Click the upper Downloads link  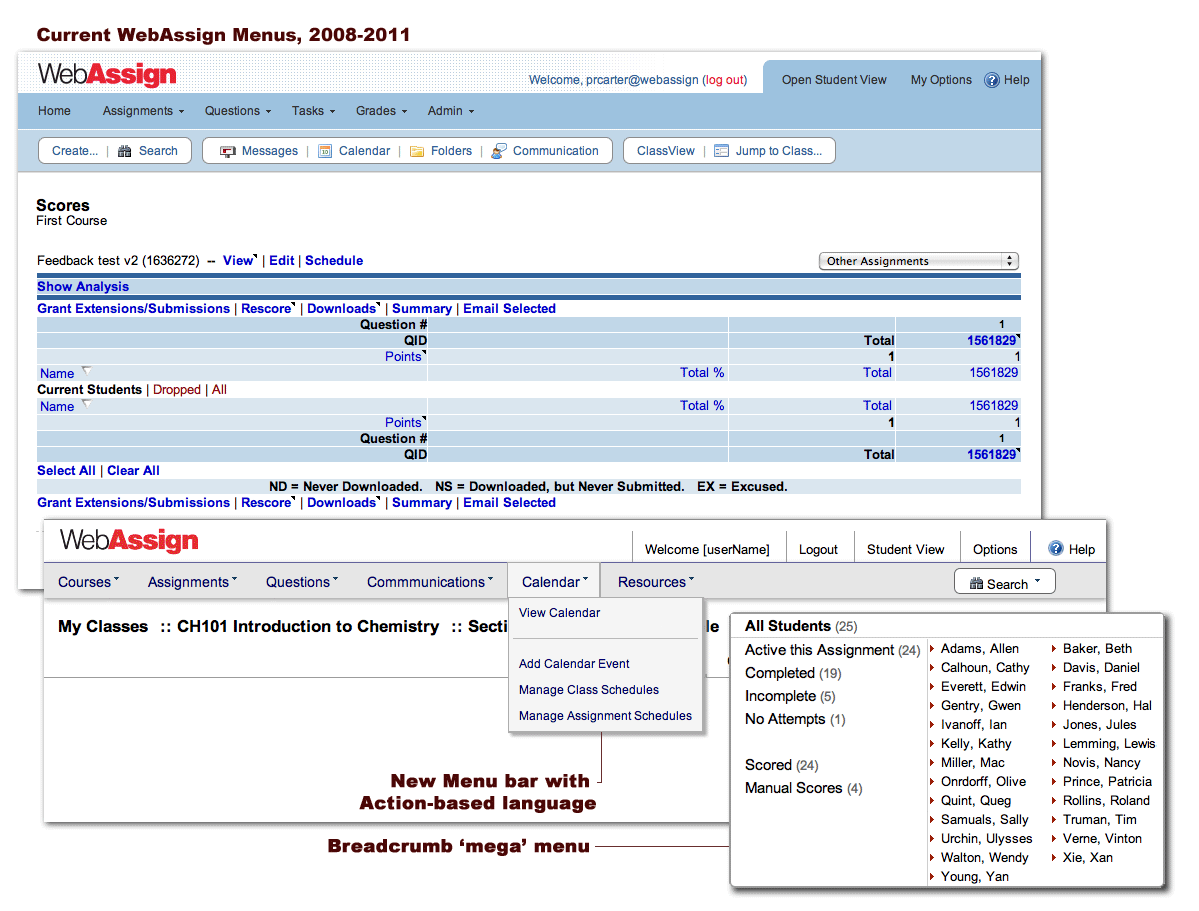(x=342, y=309)
